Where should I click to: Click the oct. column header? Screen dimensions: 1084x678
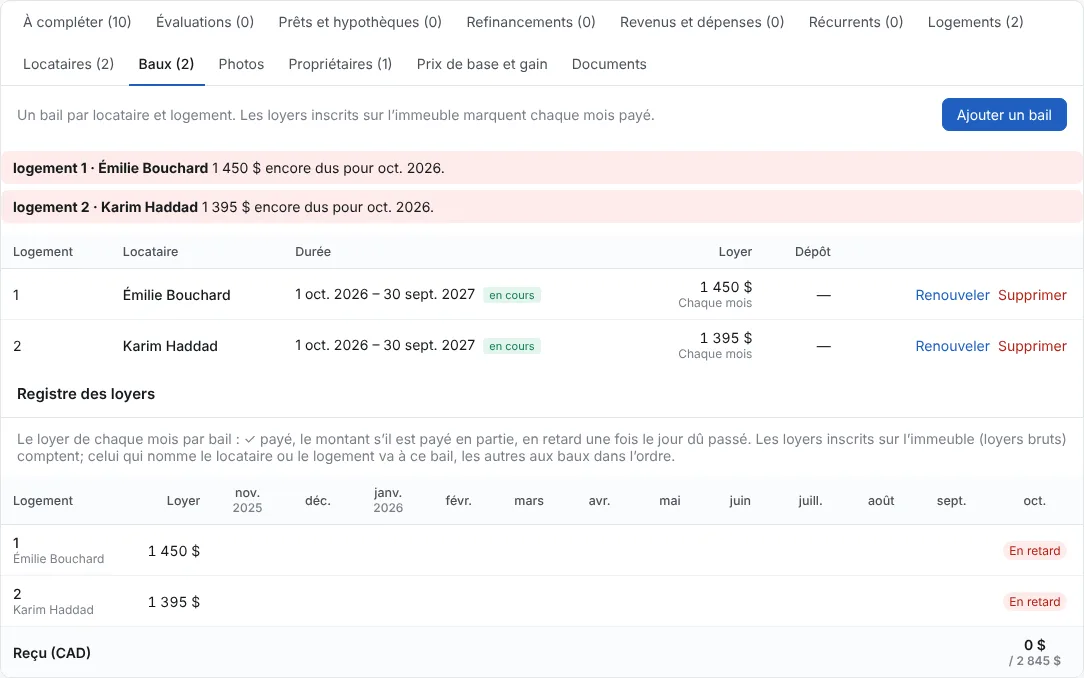(x=1034, y=500)
